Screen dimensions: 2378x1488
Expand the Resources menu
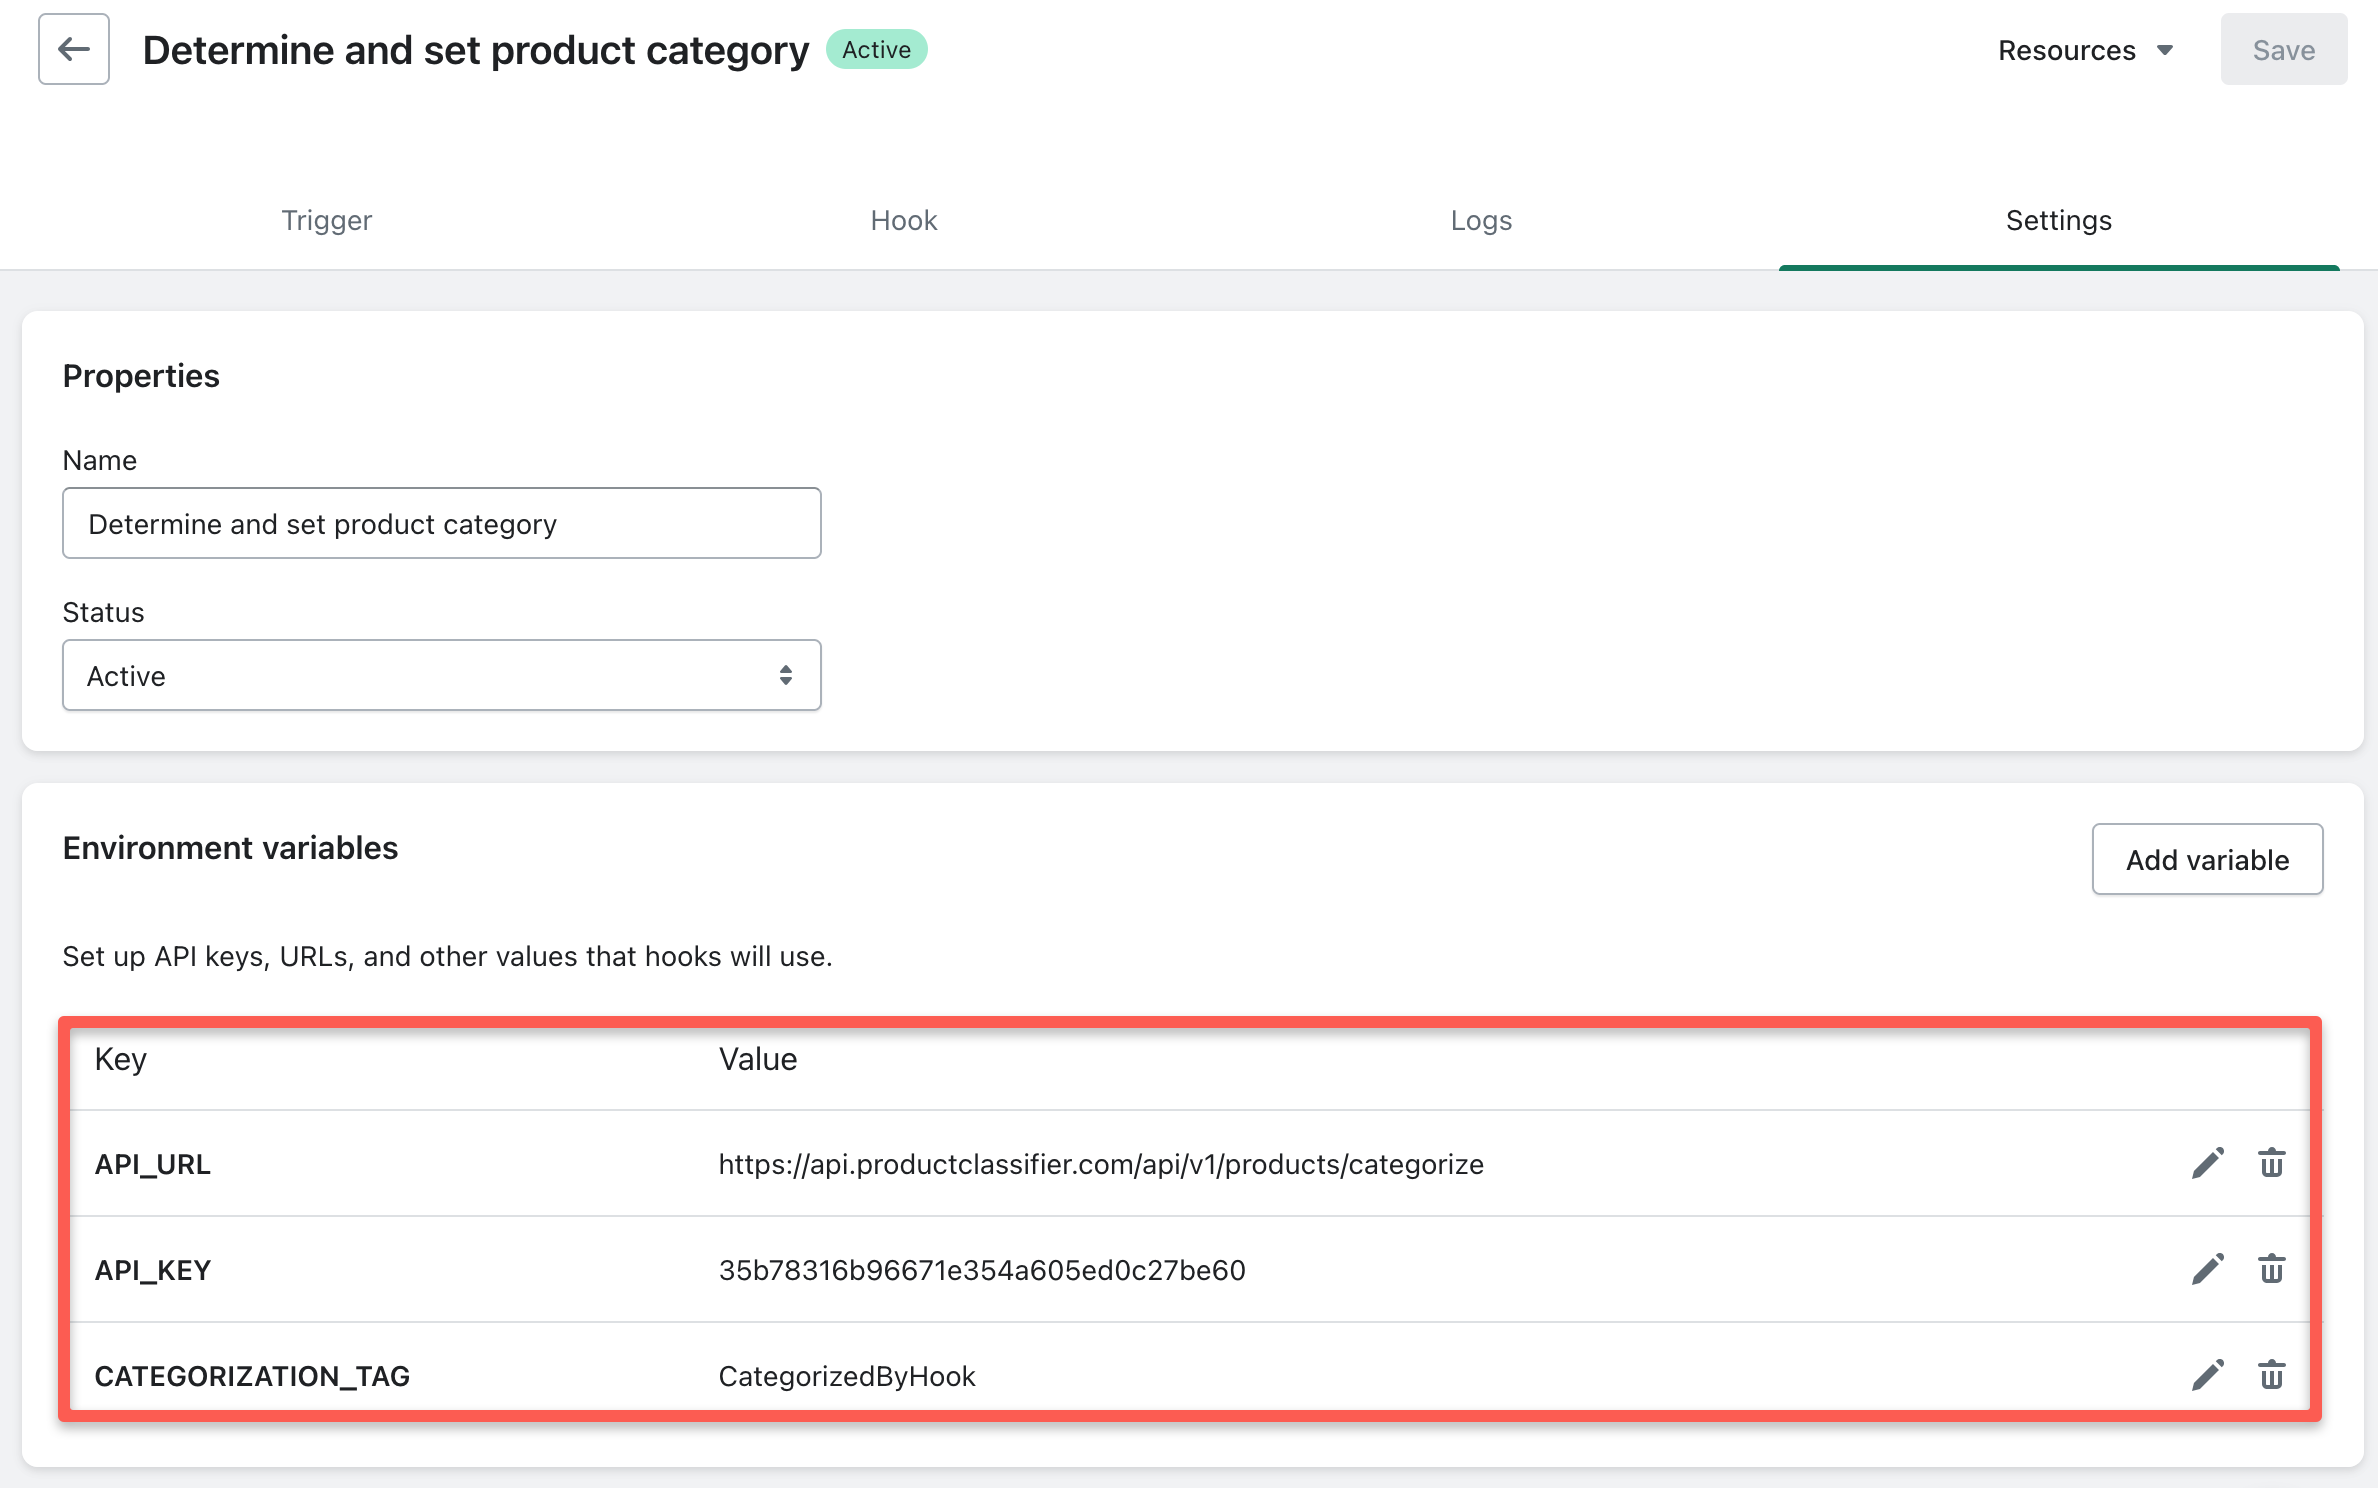[2085, 50]
